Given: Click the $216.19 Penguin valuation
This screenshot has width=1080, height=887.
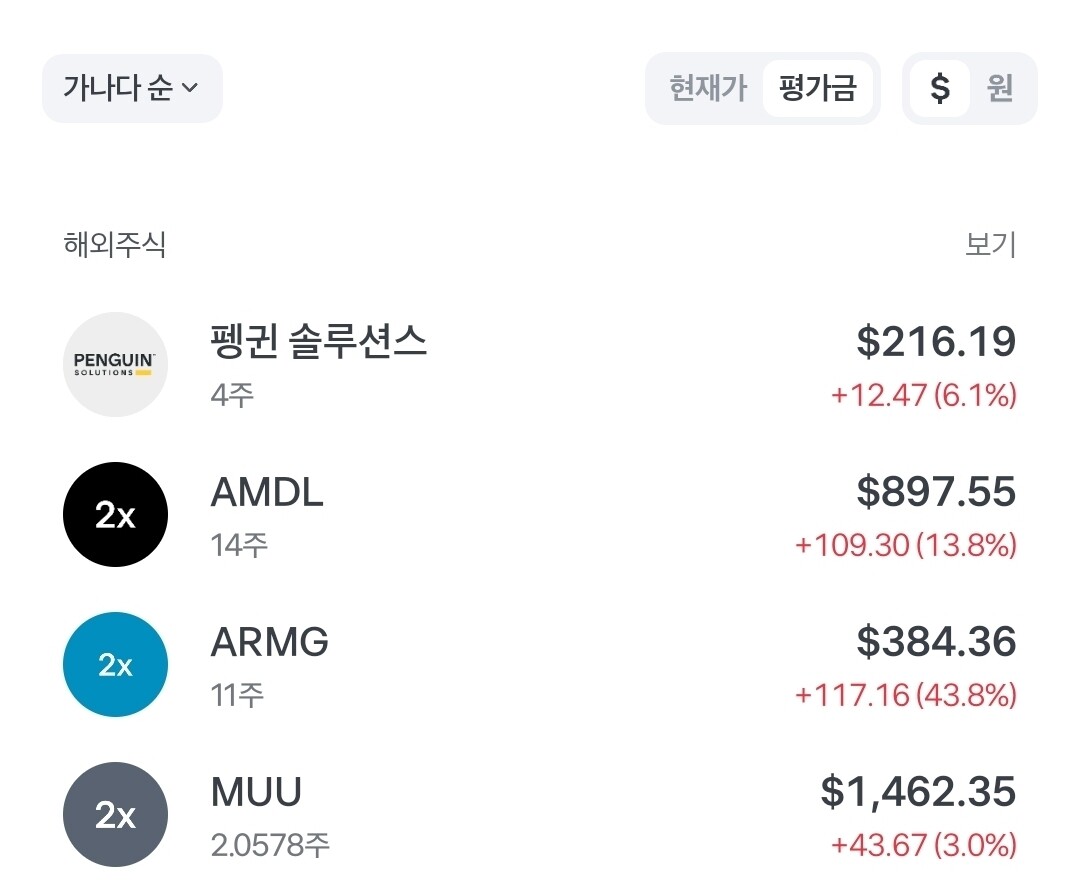Looking at the screenshot, I should click(x=936, y=342).
